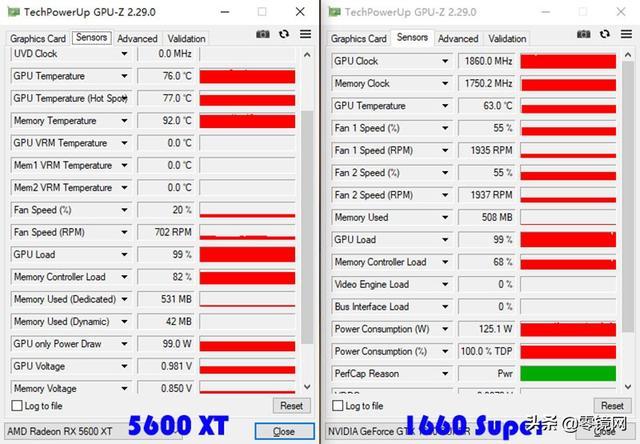The height and width of the screenshot is (444, 640).
Task: Open Memory Used (Dynamic) dropdown
Action: [124, 322]
